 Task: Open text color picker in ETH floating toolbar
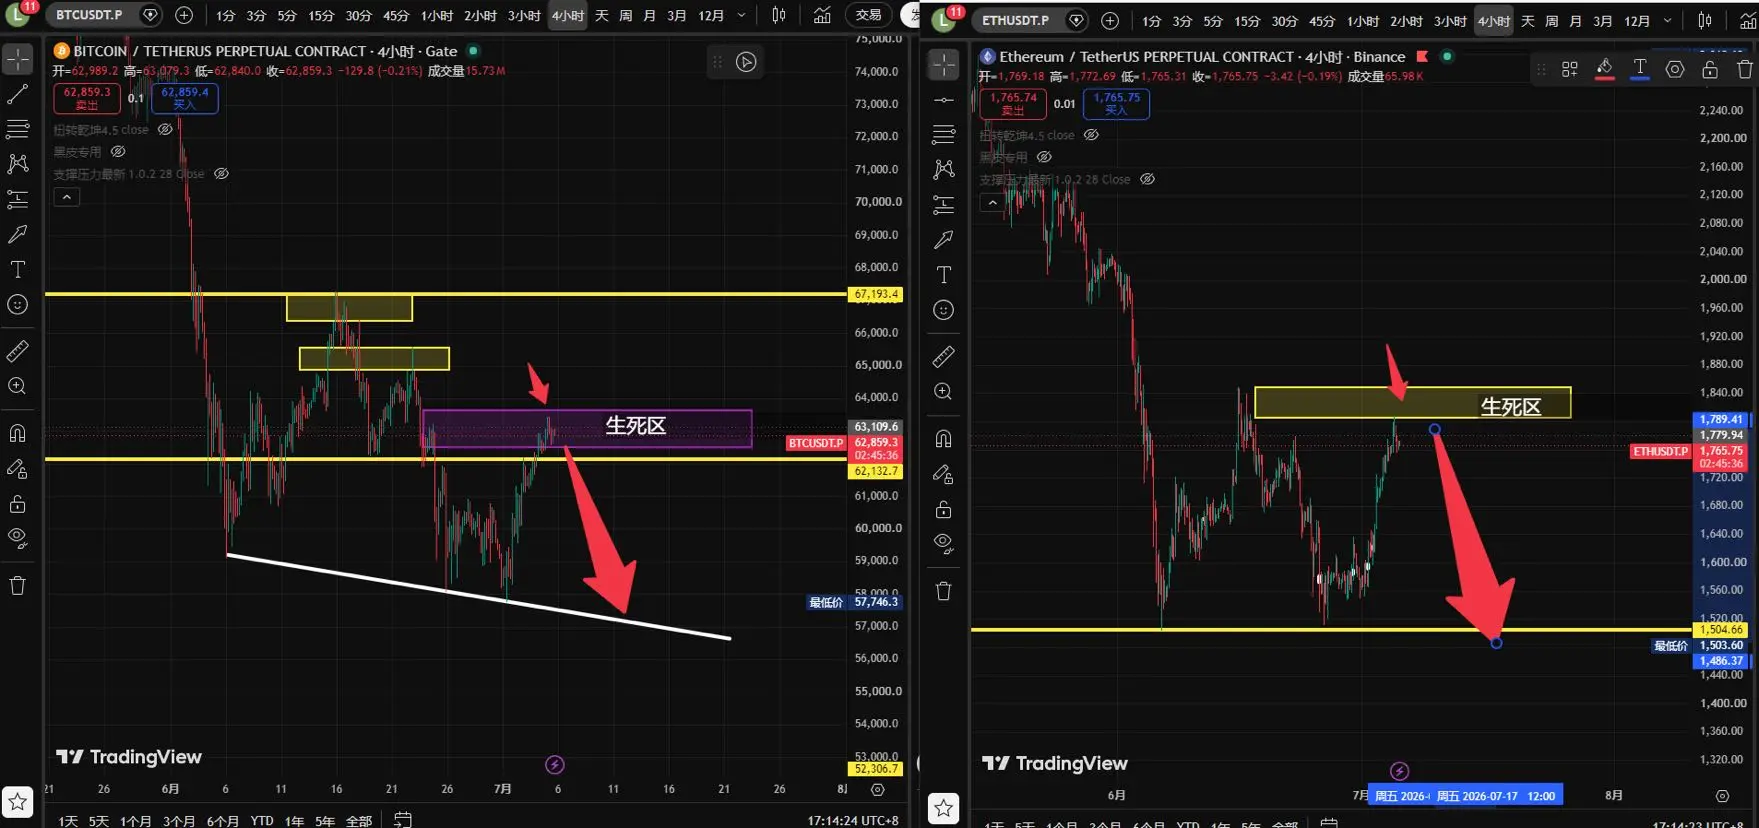tap(1640, 69)
